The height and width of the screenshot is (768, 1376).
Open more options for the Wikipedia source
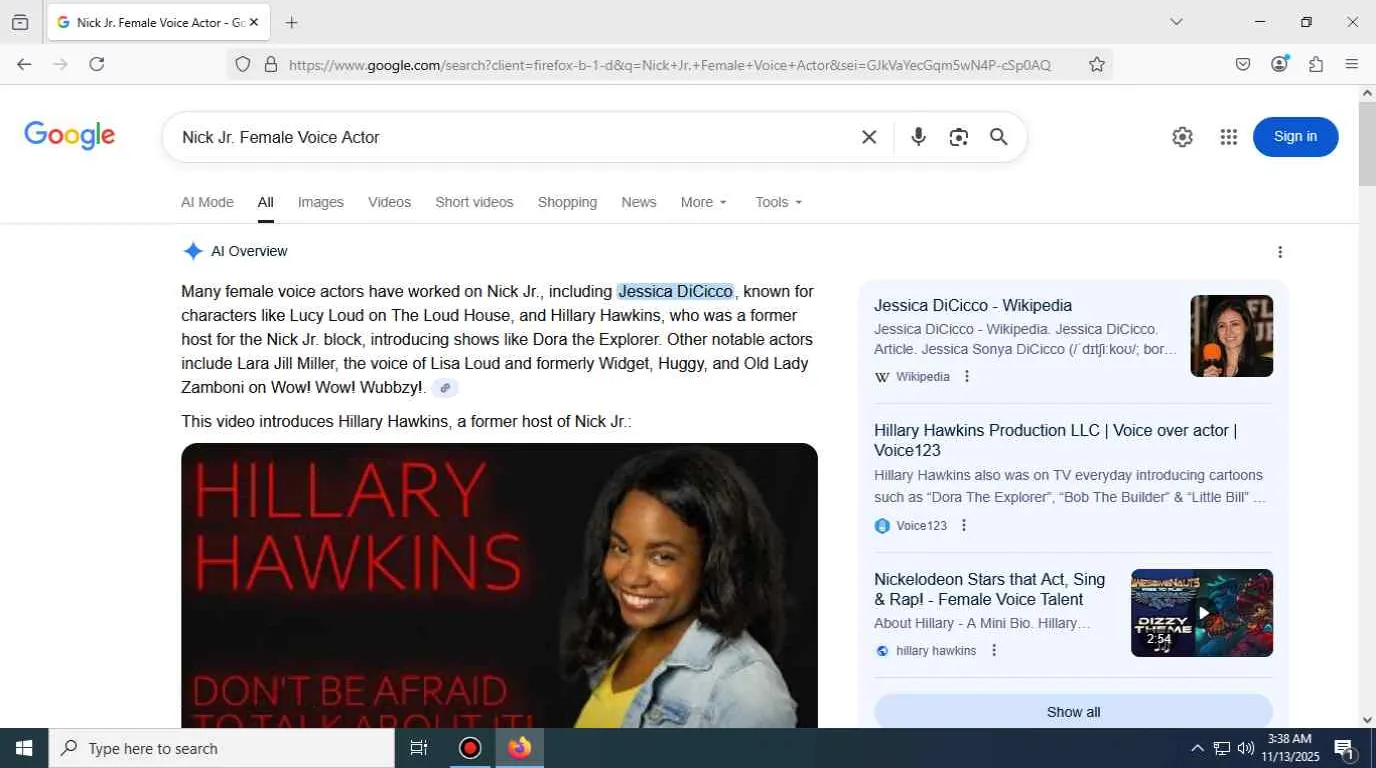[967, 377]
